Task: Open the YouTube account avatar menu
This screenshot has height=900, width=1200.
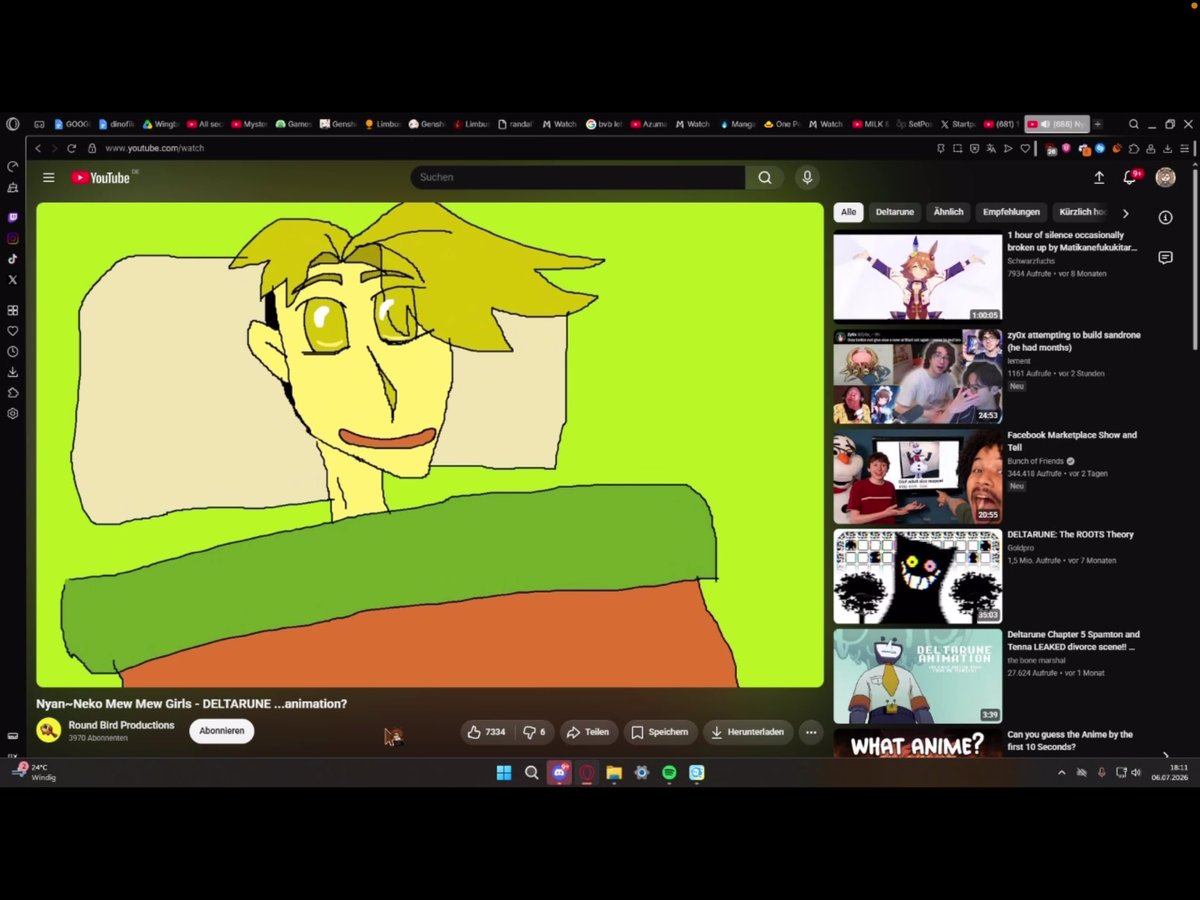Action: [1165, 177]
